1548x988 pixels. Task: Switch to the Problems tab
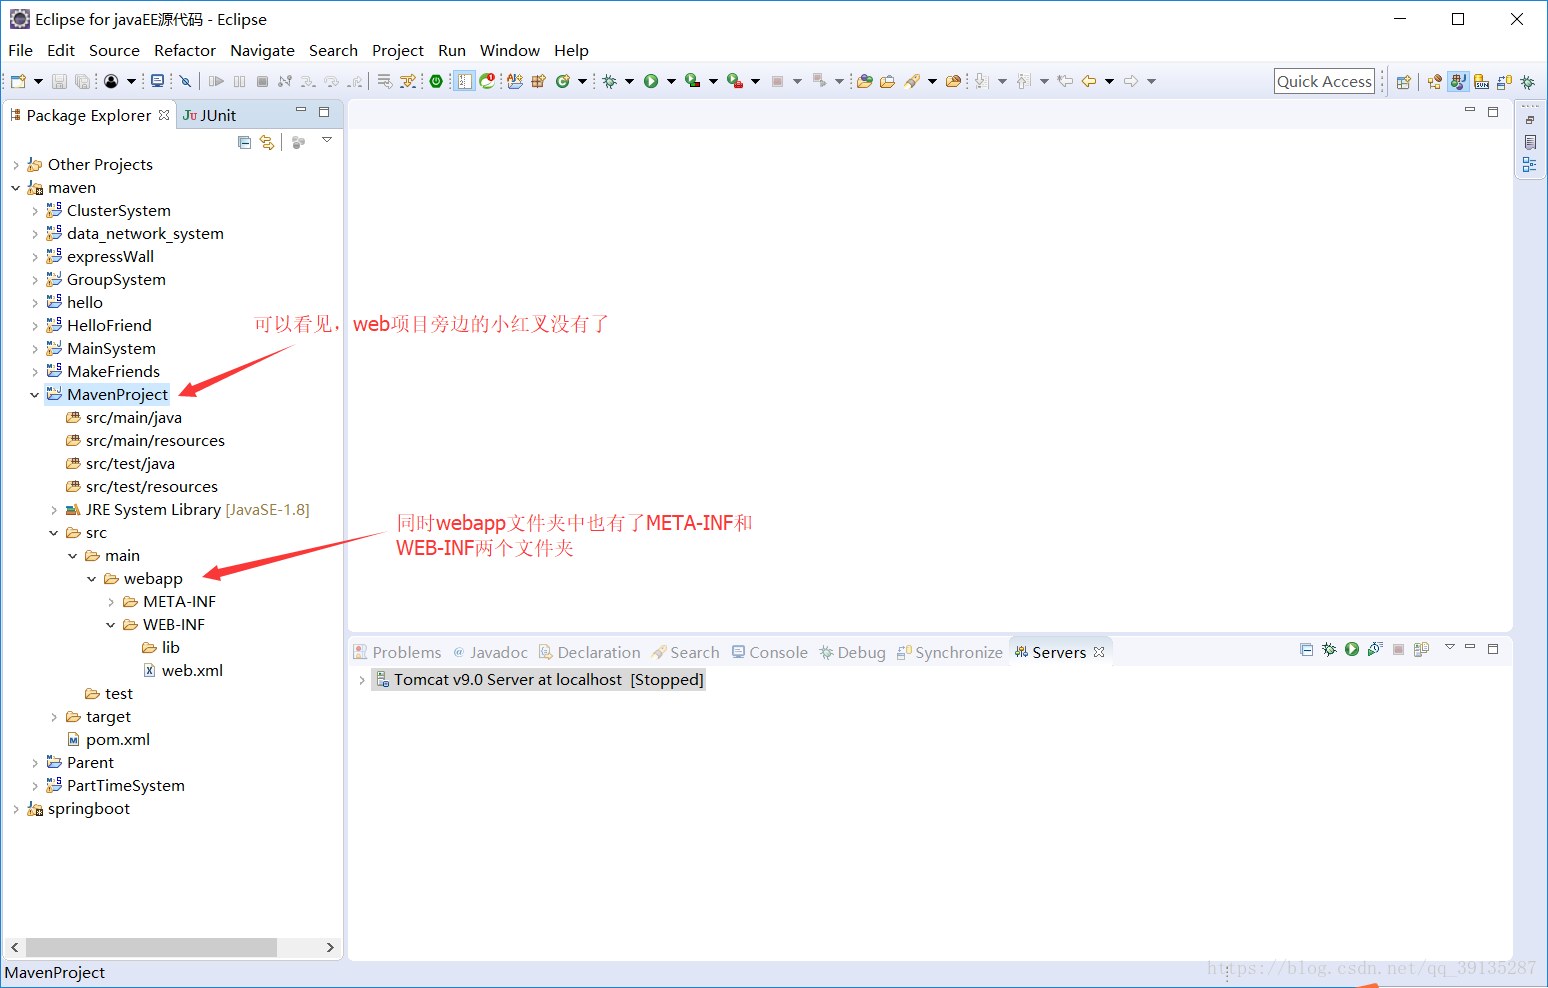[x=398, y=652]
